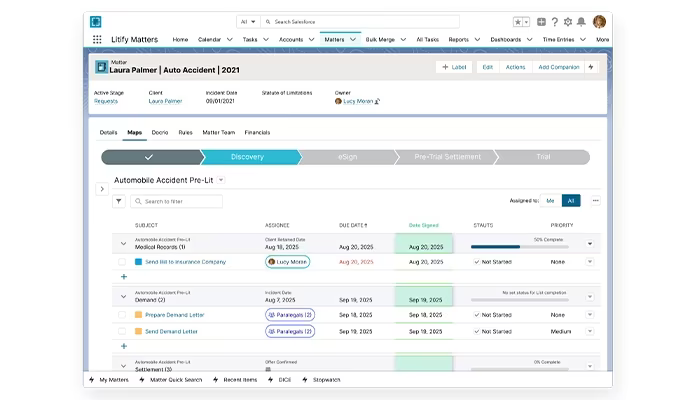
Task: Open the Requests active stage link
Action: [x=106, y=101]
